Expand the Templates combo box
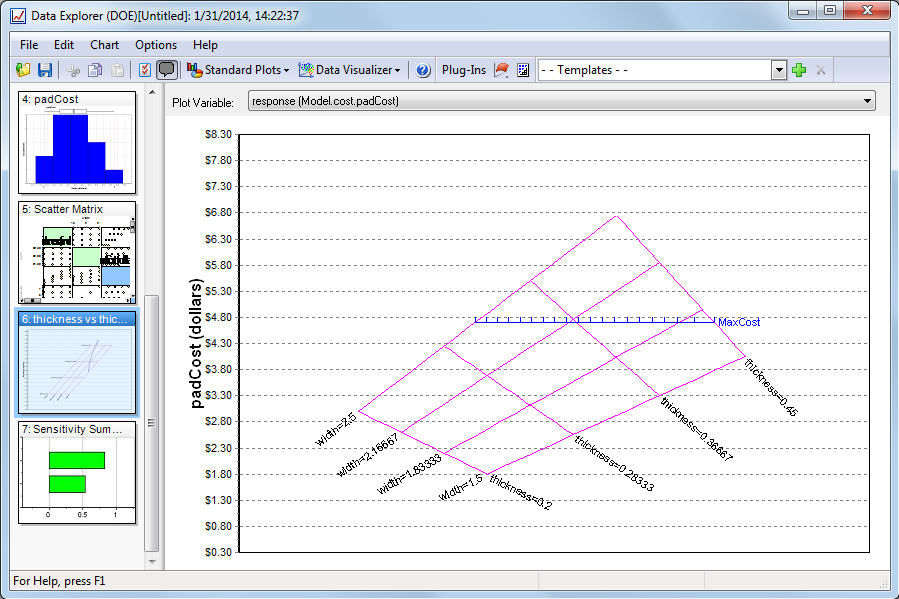The height and width of the screenshot is (599, 899). [x=779, y=70]
